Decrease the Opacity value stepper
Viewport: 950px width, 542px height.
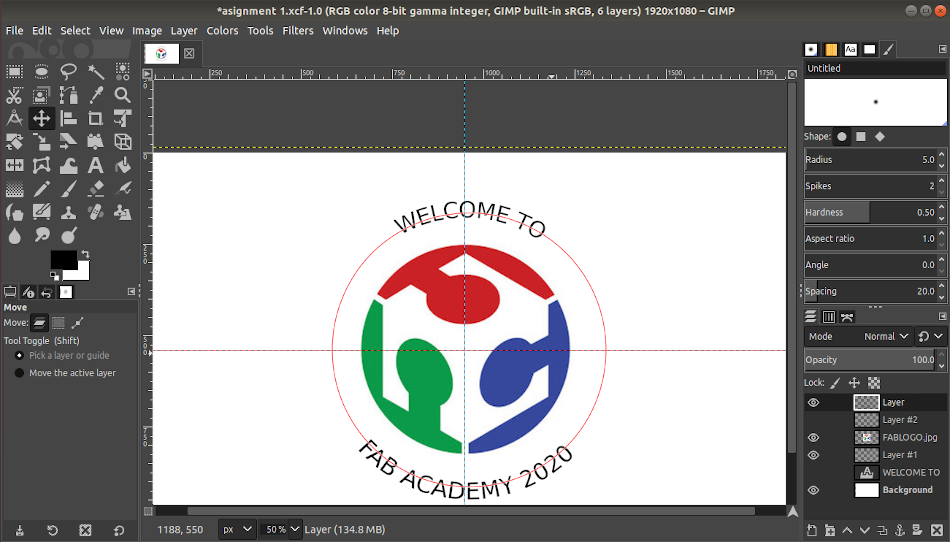(942, 365)
